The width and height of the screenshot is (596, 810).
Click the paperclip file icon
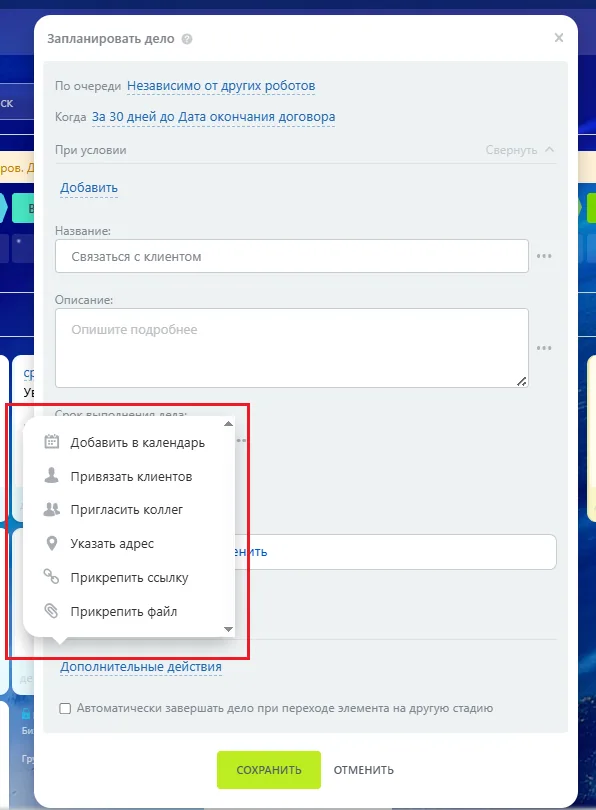coord(52,611)
